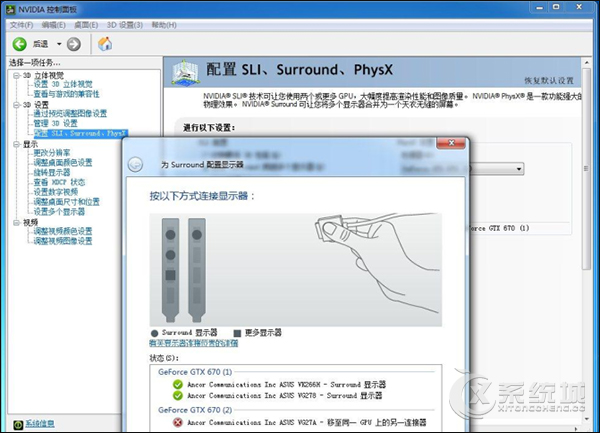Open the 3D 设置(3) menu
The width and height of the screenshot is (600, 433).
125,25
